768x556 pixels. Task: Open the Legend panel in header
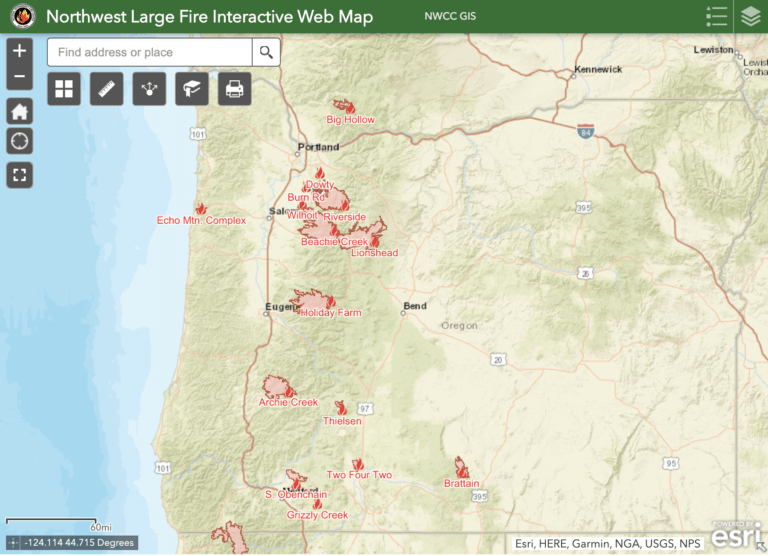[716, 16]
